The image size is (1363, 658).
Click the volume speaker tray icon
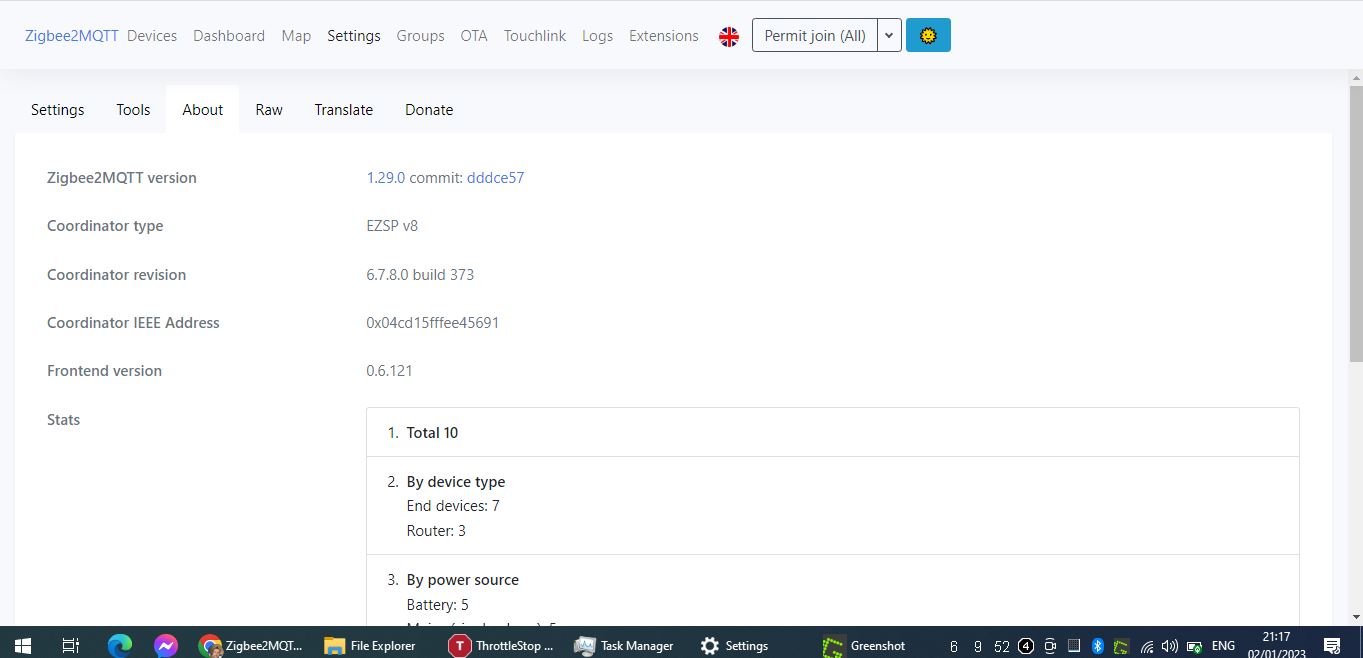[1168, 646]
